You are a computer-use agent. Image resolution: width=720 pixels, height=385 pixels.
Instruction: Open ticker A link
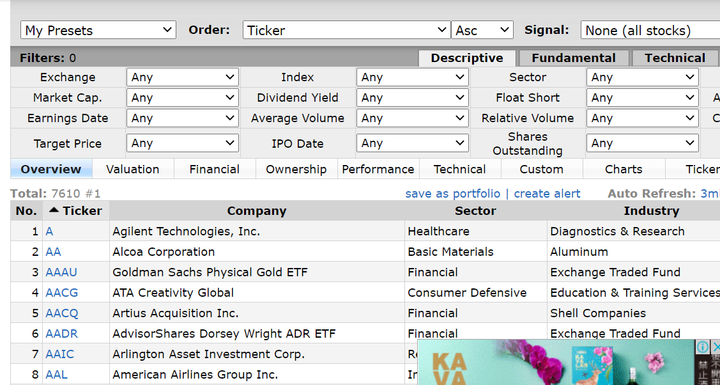click(49, 232)
